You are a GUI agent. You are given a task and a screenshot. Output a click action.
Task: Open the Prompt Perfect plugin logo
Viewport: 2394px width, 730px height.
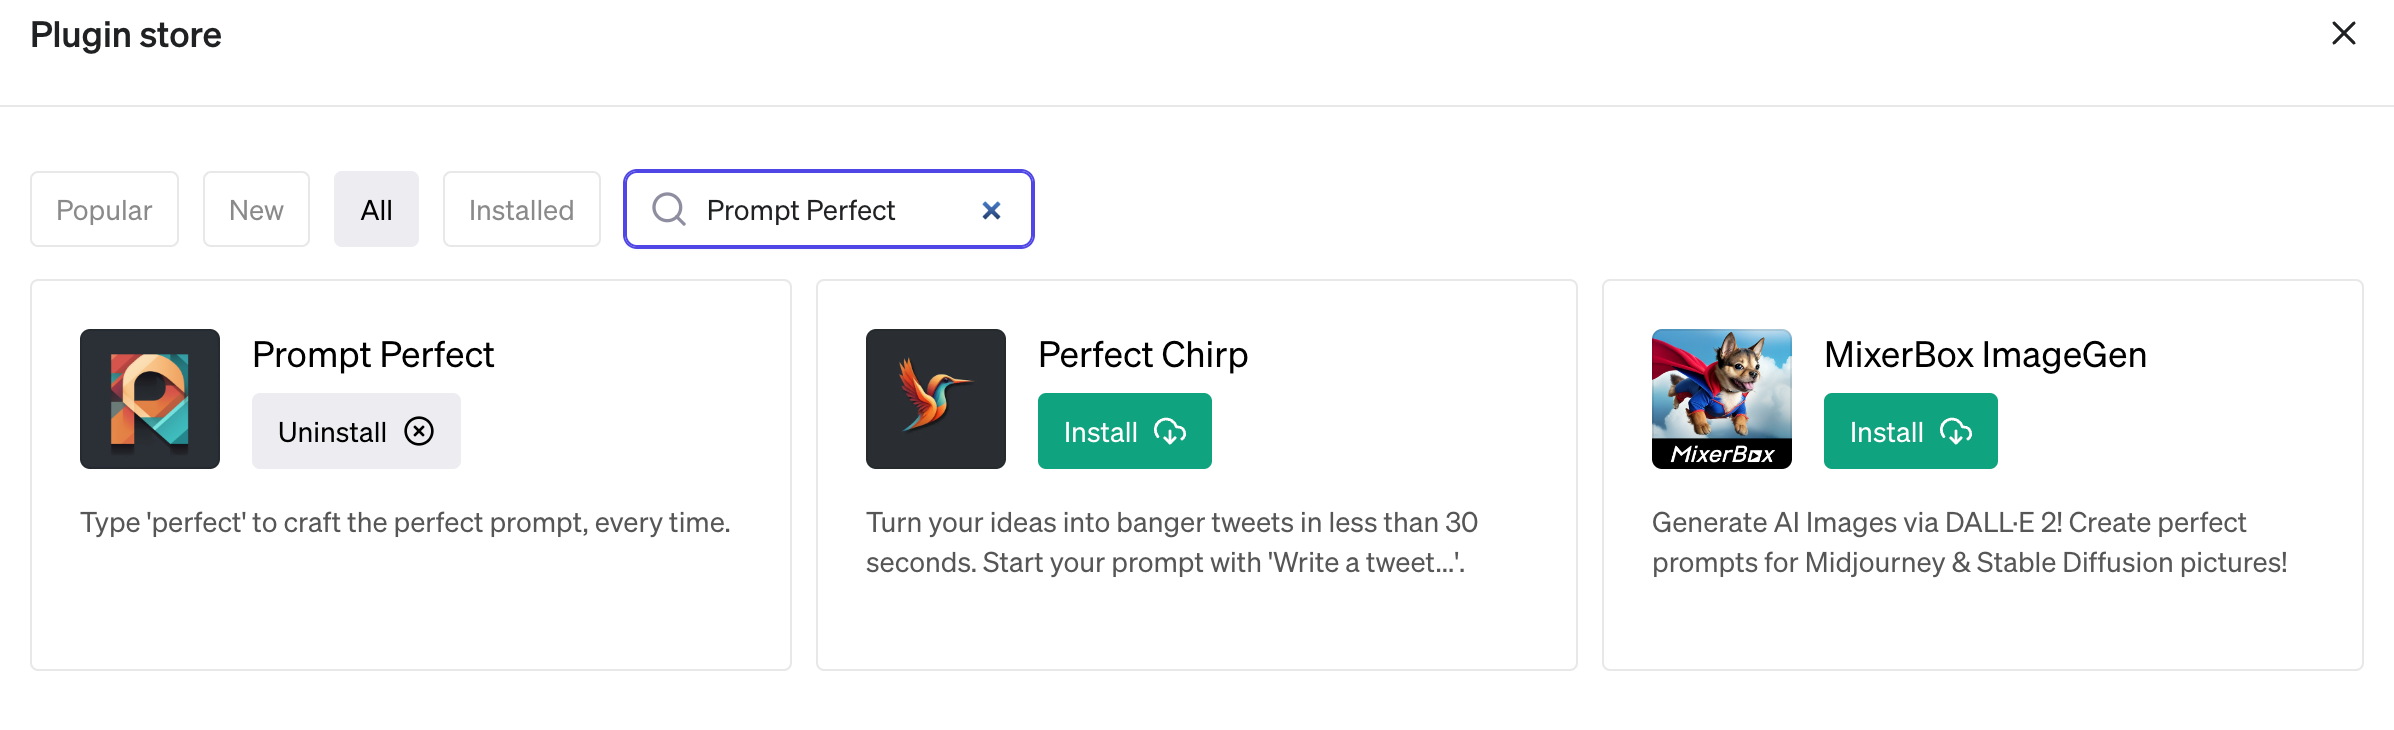point(150,399)
